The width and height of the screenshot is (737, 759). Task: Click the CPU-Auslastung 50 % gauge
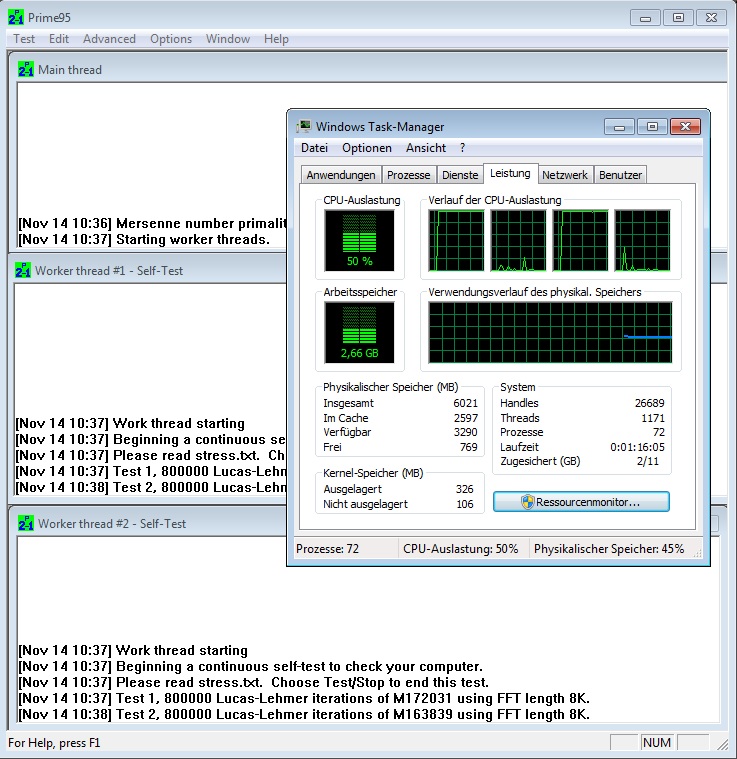pos(360,241)
